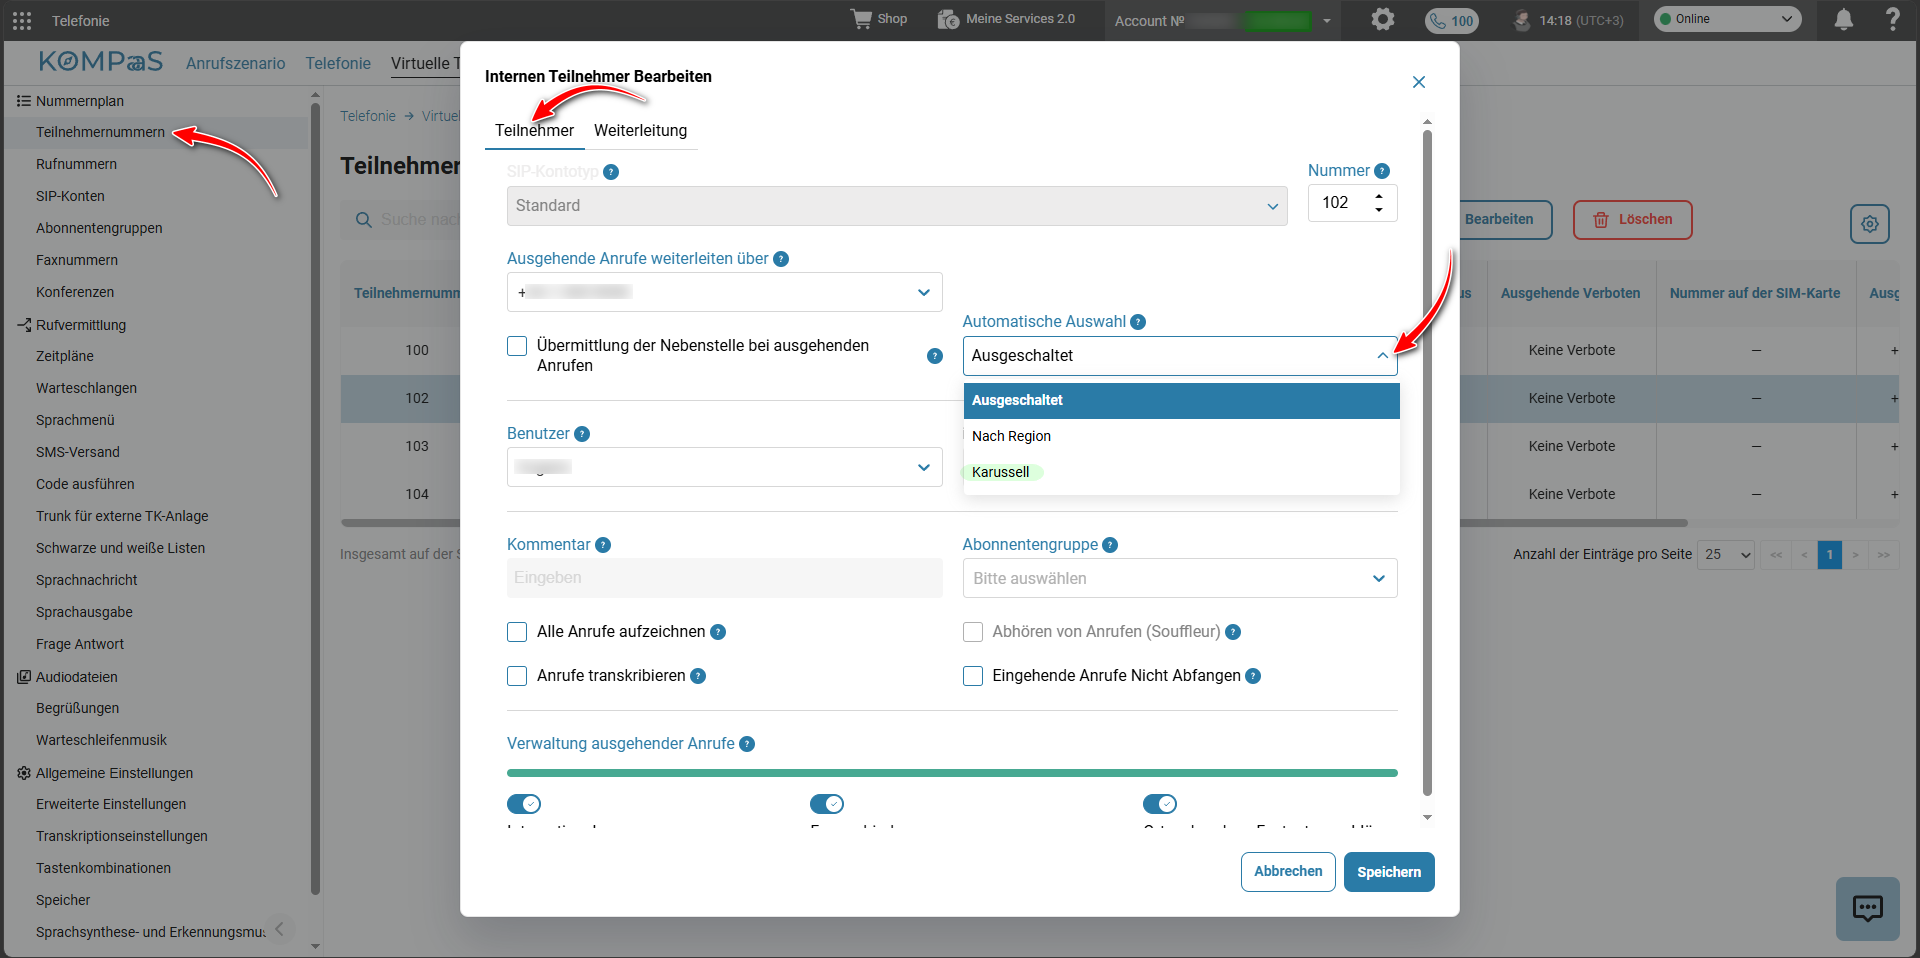Image resolution: width=1920 pixels, height=958 pixels.
Task: Toggle the third outgoing calls switch
Action: pyautogui.click(x=1160, y=804)
